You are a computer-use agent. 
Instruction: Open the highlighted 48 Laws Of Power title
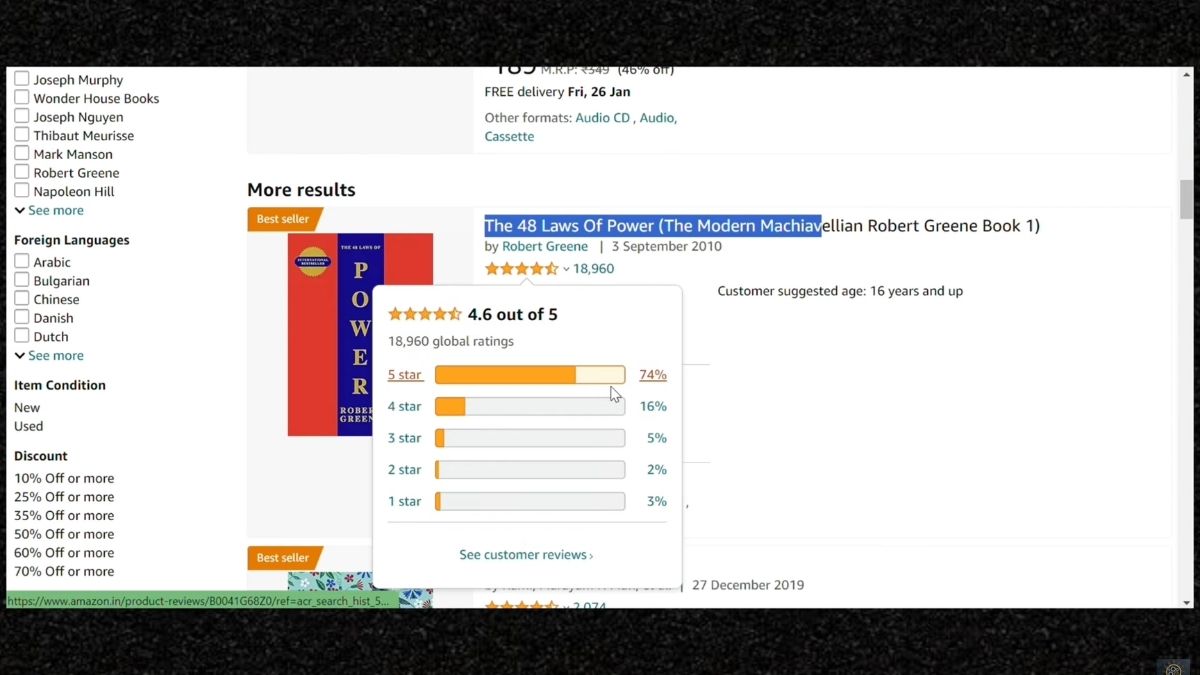pyautogui.click(x=652, y=225)
